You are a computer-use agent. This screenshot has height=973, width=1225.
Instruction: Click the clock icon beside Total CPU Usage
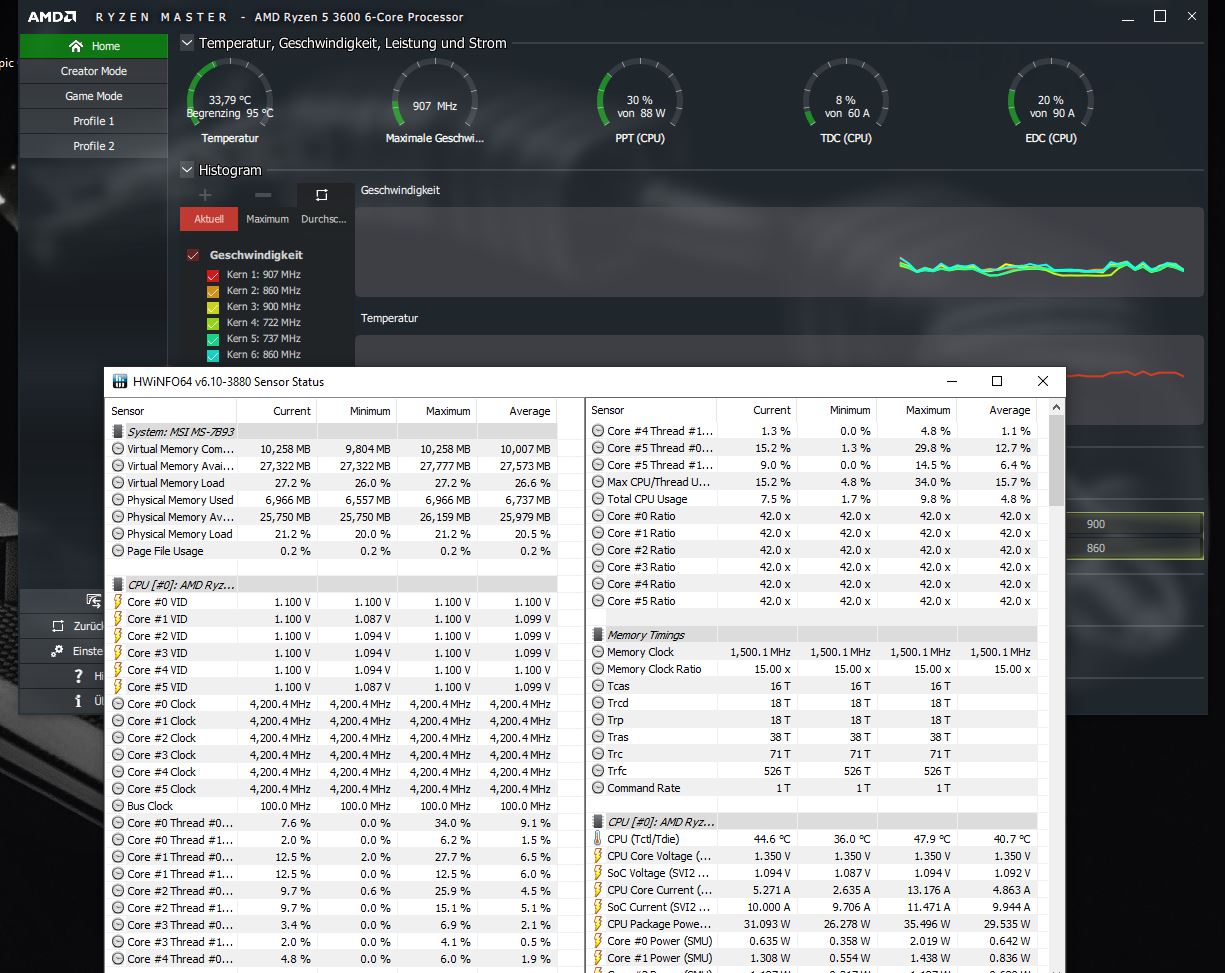coord(598,499)
